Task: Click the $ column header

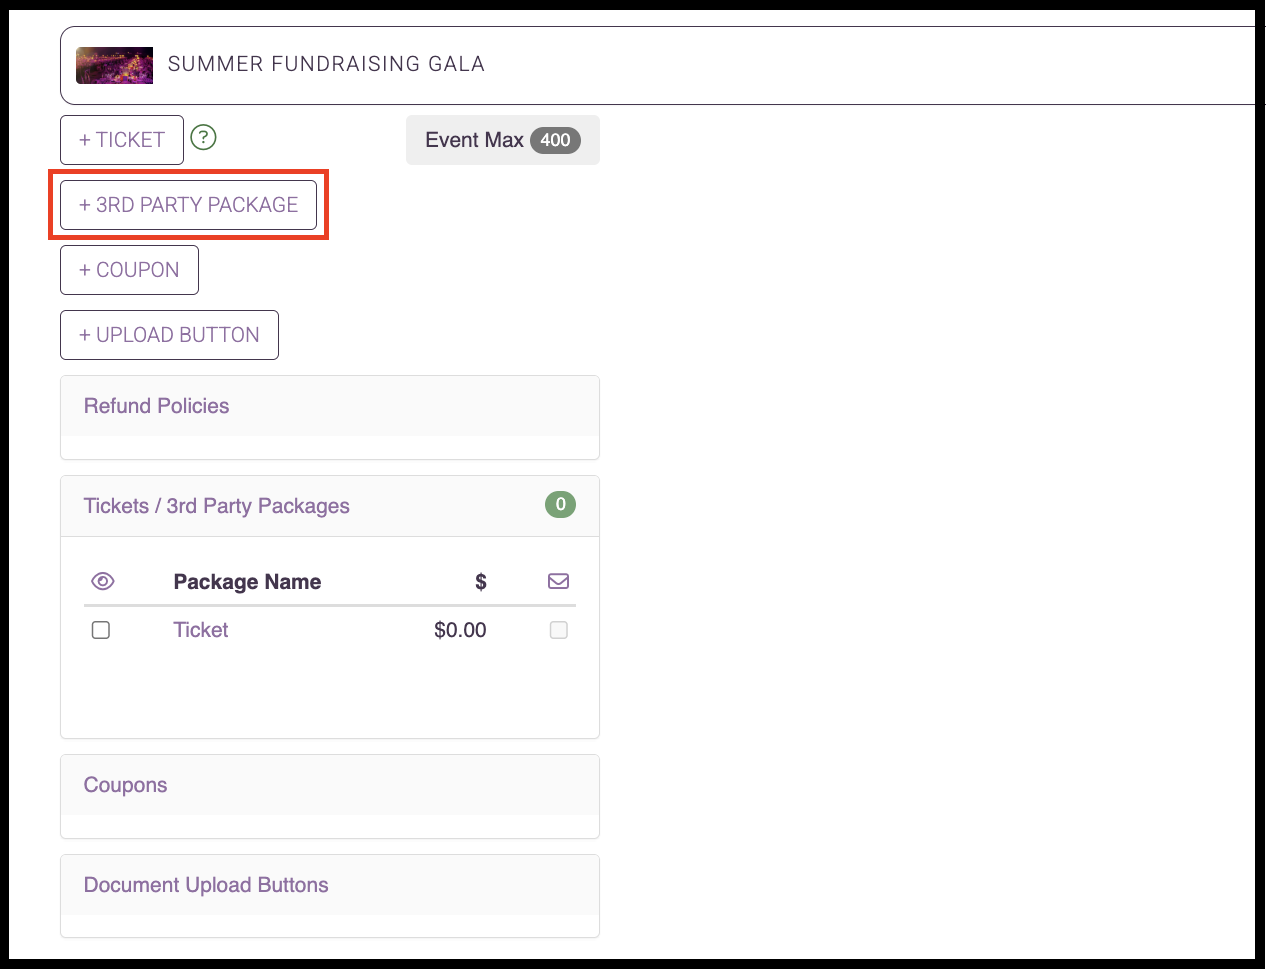Action: click(x=481, y=582)
